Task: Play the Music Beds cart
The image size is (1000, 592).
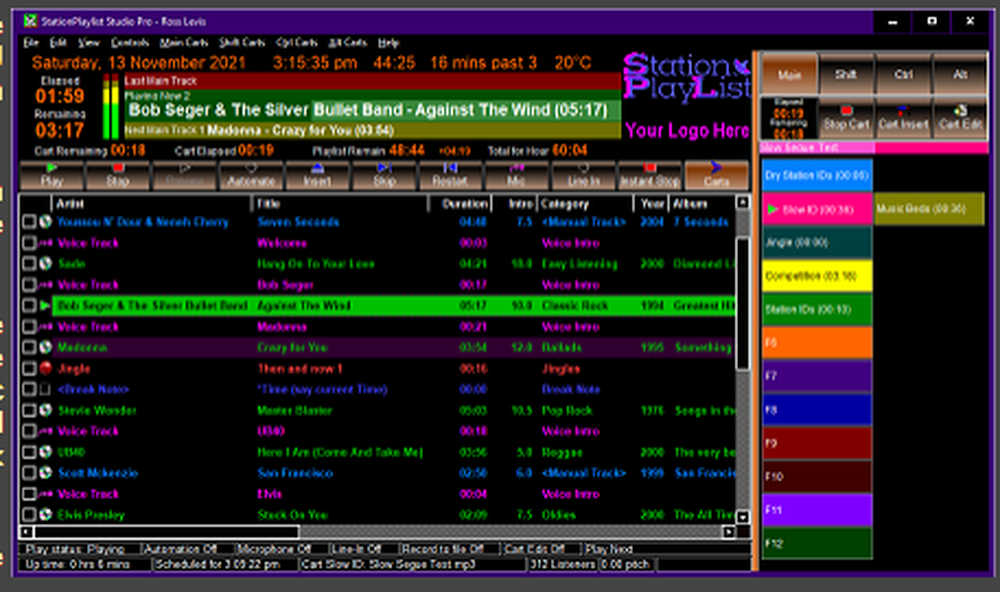Action: pyautogui.click(x=929, y=209)
